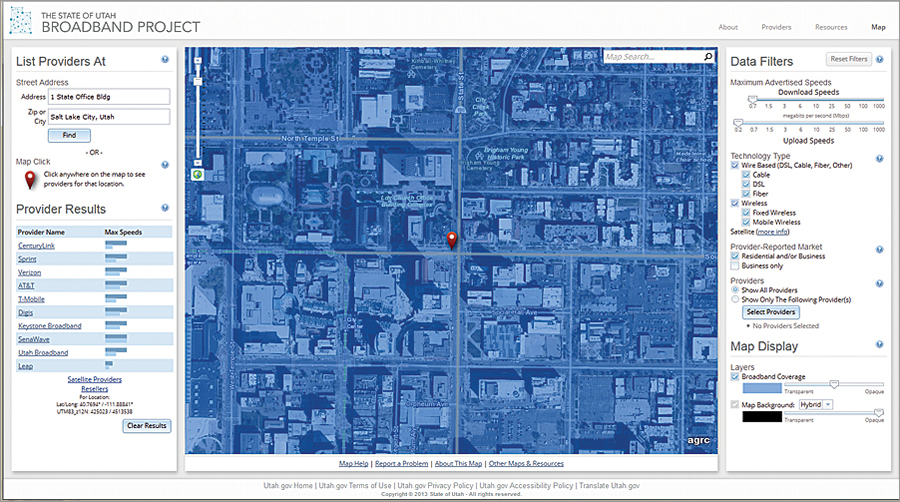Viewport: 900px width, 502px height.
Task: Click the red marker icon under Map Click
Action: (x=30, y=180)
